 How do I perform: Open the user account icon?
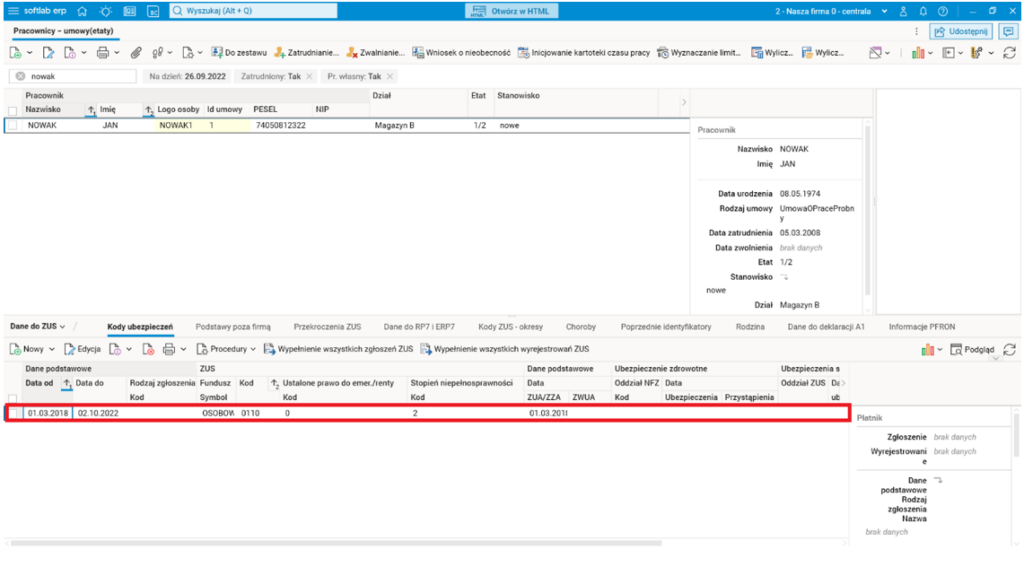(903, 11)
